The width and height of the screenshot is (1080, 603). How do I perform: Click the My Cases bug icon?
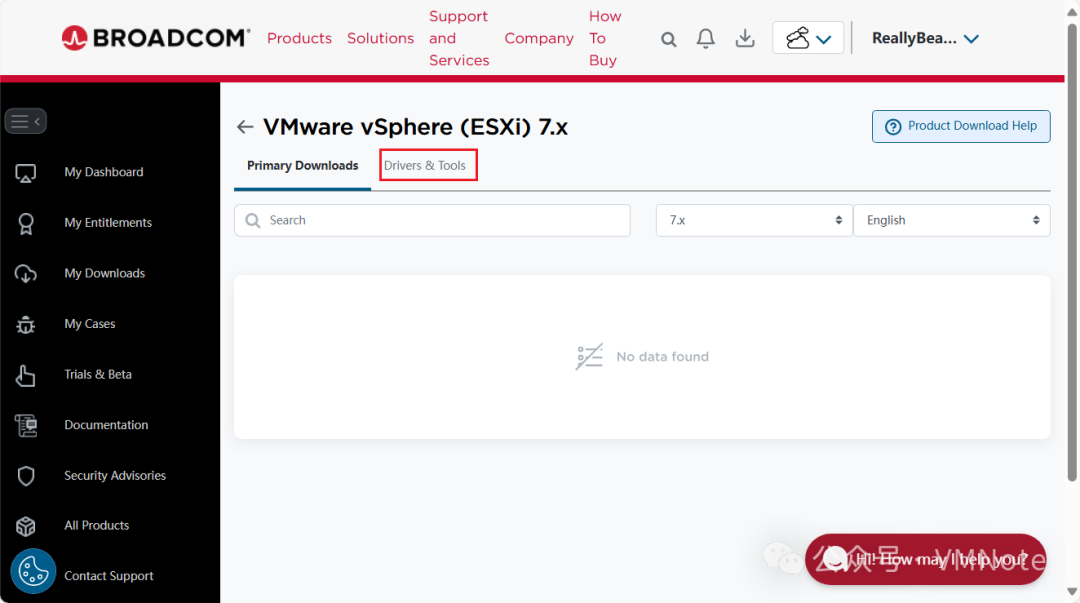[x=25, y=325]
